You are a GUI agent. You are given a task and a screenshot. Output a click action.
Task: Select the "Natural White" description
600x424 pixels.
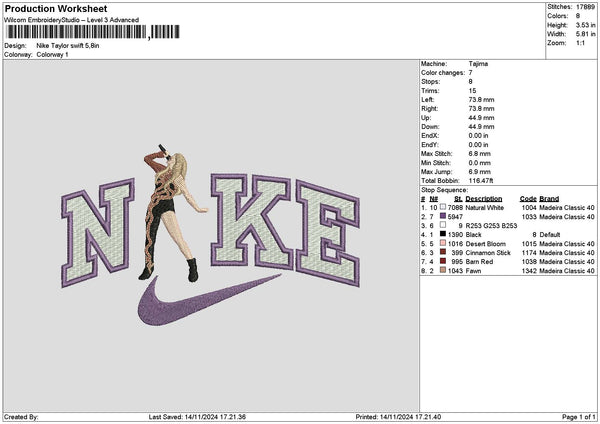pos(485,208)
